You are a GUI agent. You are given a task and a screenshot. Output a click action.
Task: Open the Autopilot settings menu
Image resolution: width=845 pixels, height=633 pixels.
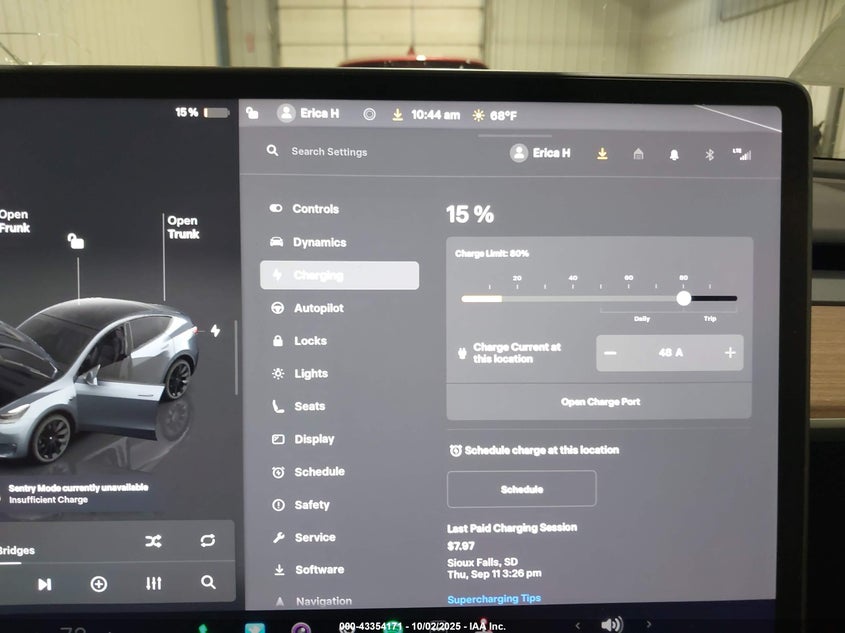[x=318, y=308]
